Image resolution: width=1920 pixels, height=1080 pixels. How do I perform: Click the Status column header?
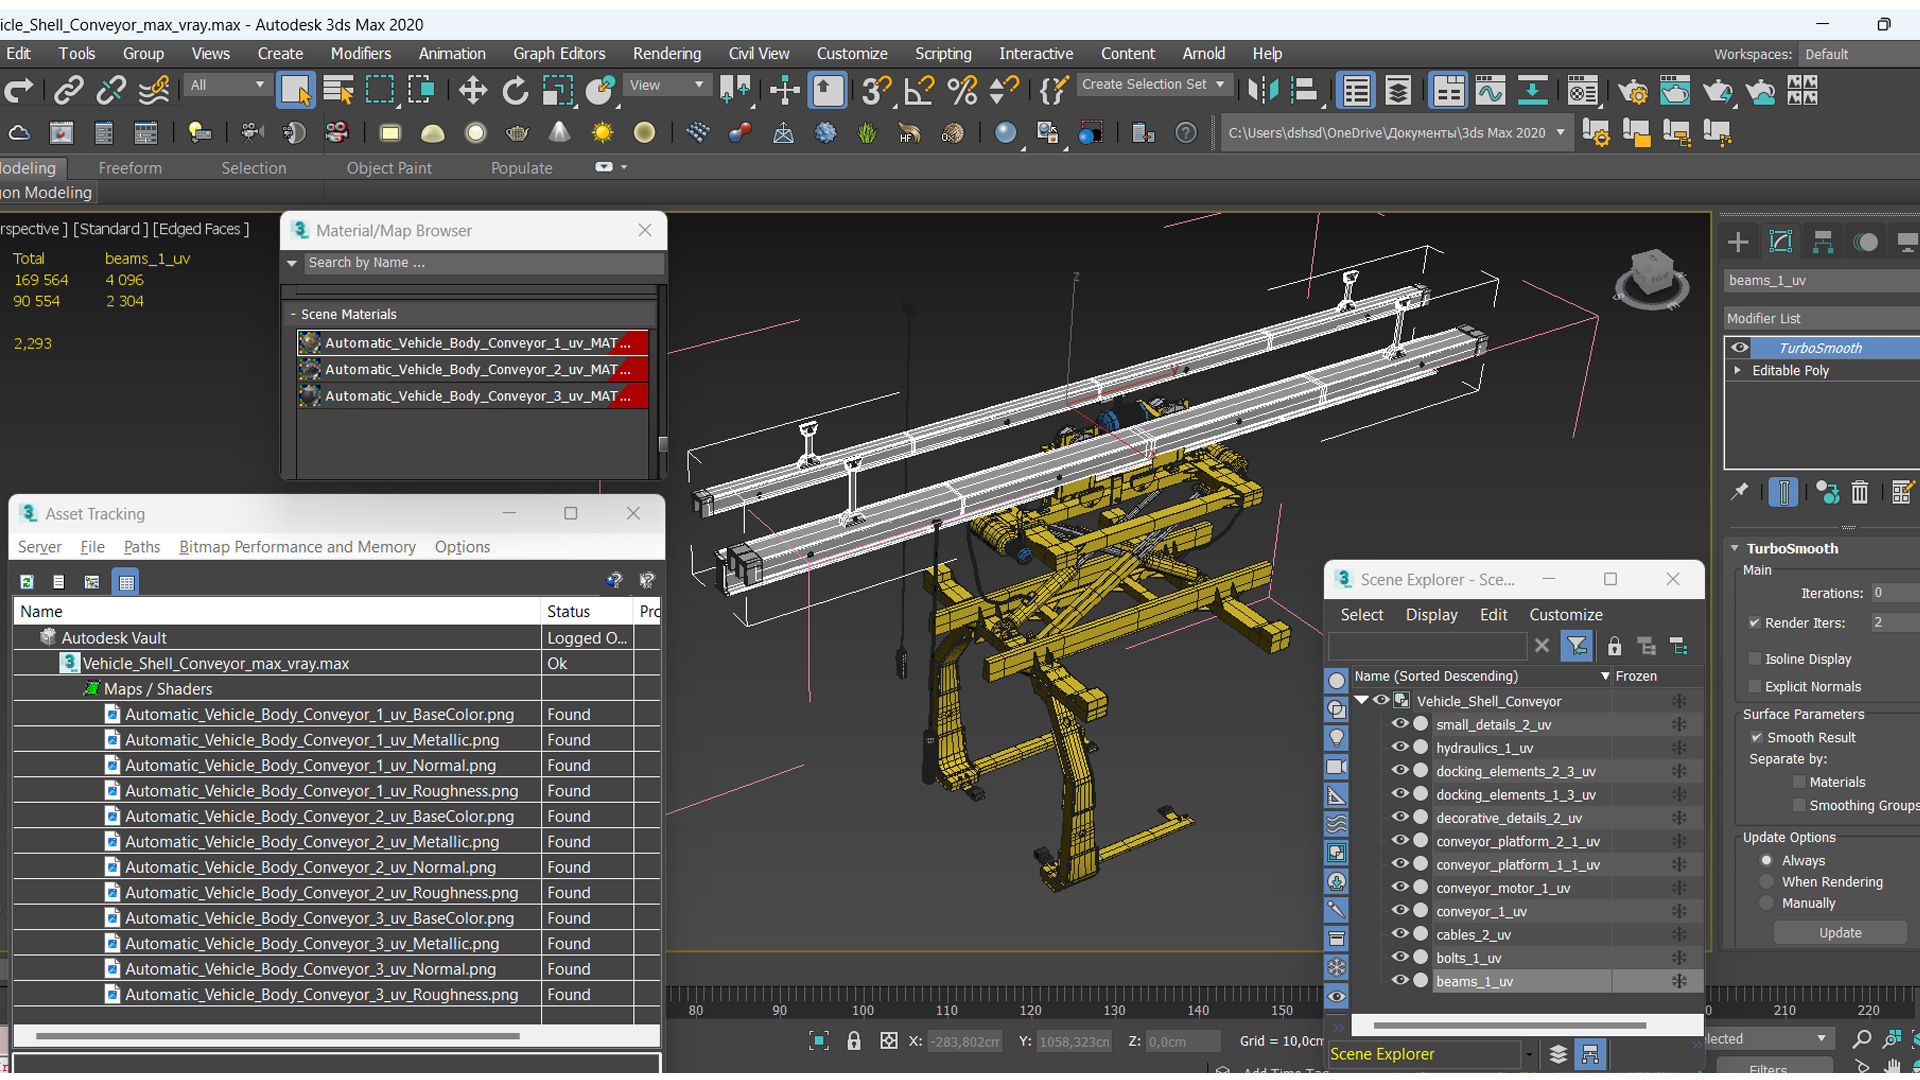pyautogui.click(x=587, y=612)
